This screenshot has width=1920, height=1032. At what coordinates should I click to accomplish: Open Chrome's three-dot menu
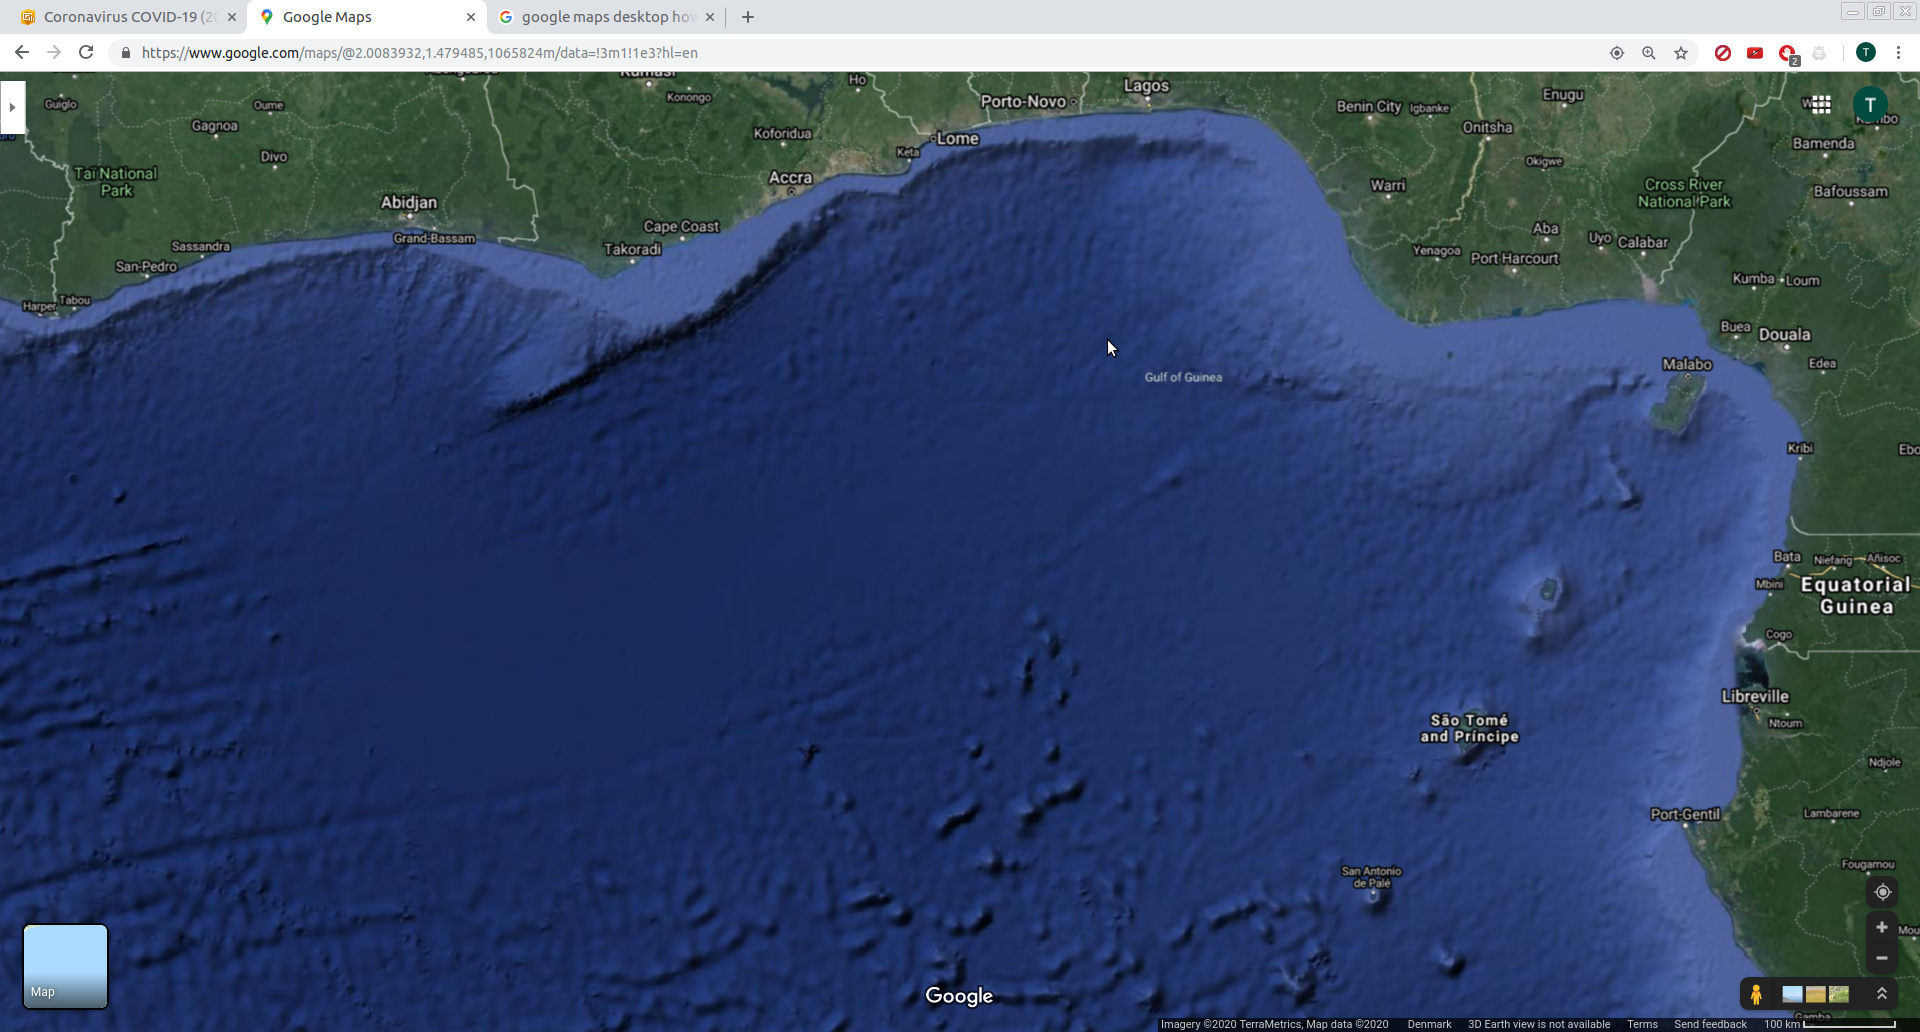1898,53
